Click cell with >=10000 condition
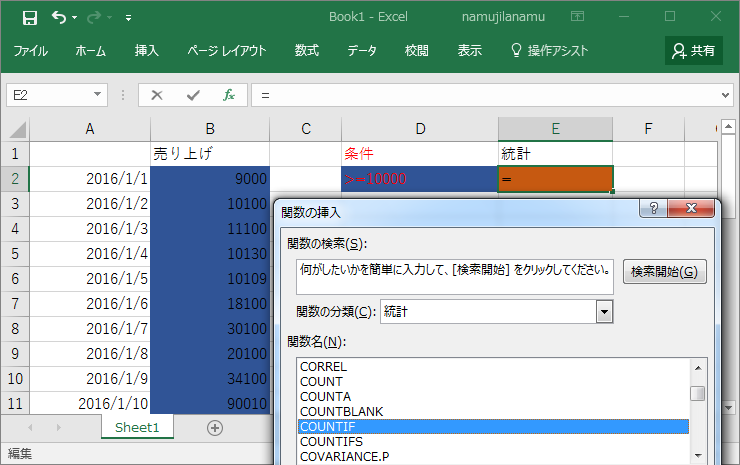This screenshot has width=740, height=465. tap(420, 179)
